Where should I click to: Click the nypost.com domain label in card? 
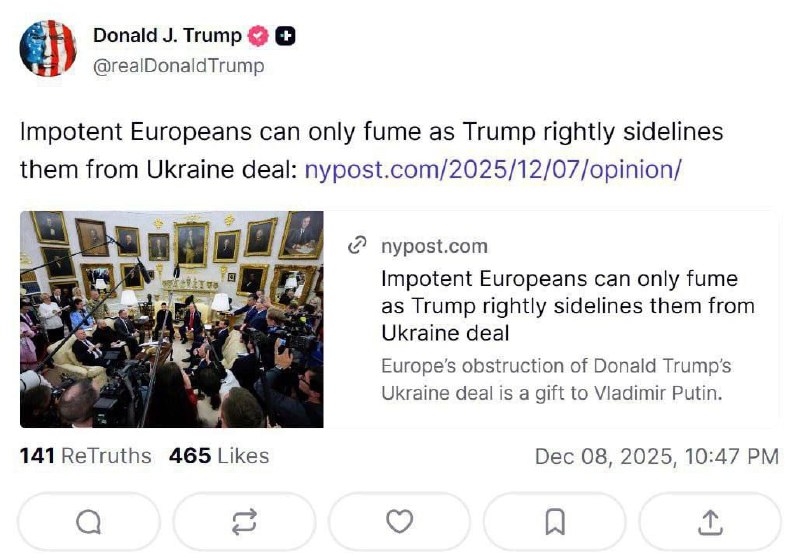click(434, 246)
